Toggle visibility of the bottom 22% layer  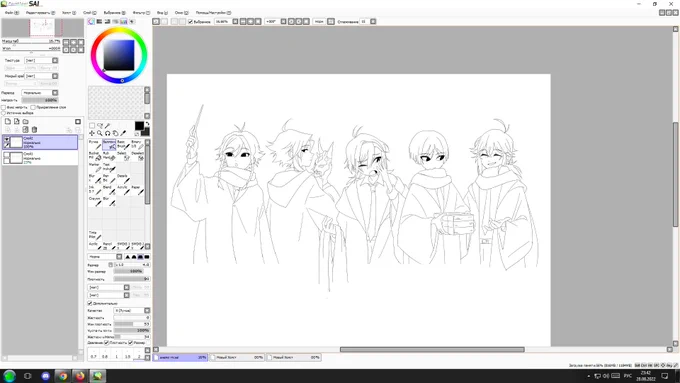pos(7,155)
